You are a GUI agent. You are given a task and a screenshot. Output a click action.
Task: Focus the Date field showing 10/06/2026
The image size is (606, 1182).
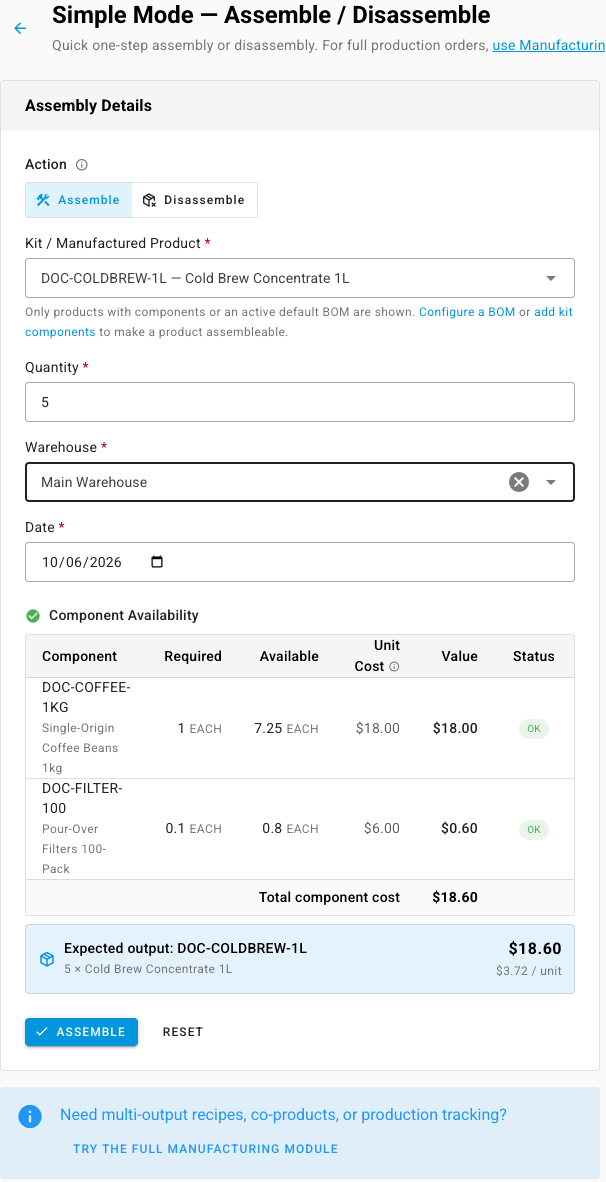pyautogui.click(x=300, y=562)
